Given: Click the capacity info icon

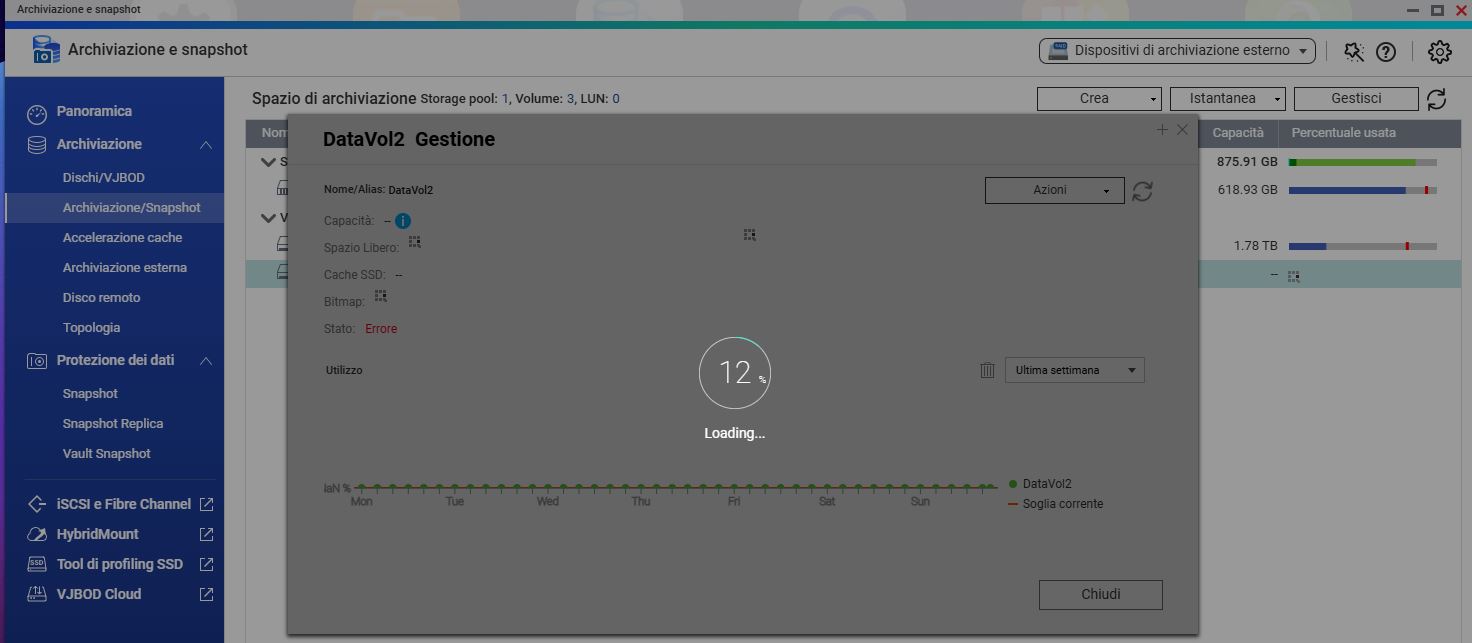Looking at the screenshot, I should 403,221.
